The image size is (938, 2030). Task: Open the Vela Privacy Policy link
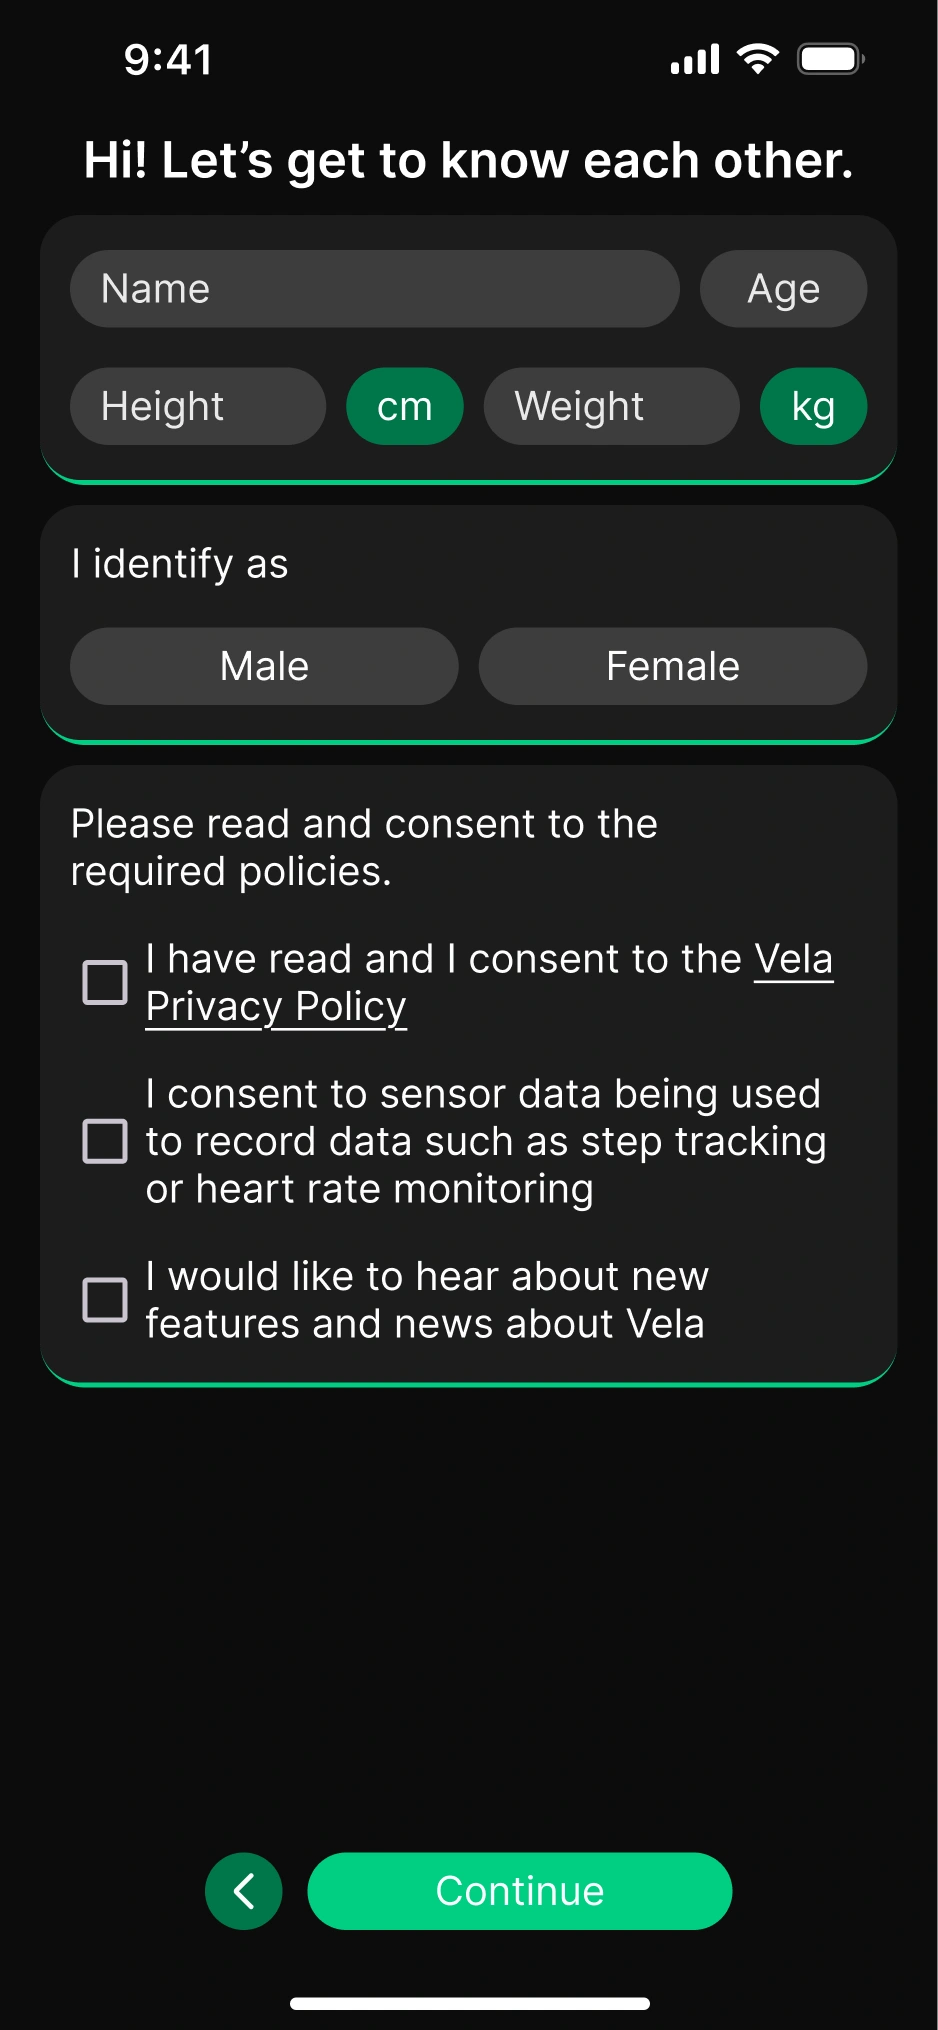coord(276,1007)
